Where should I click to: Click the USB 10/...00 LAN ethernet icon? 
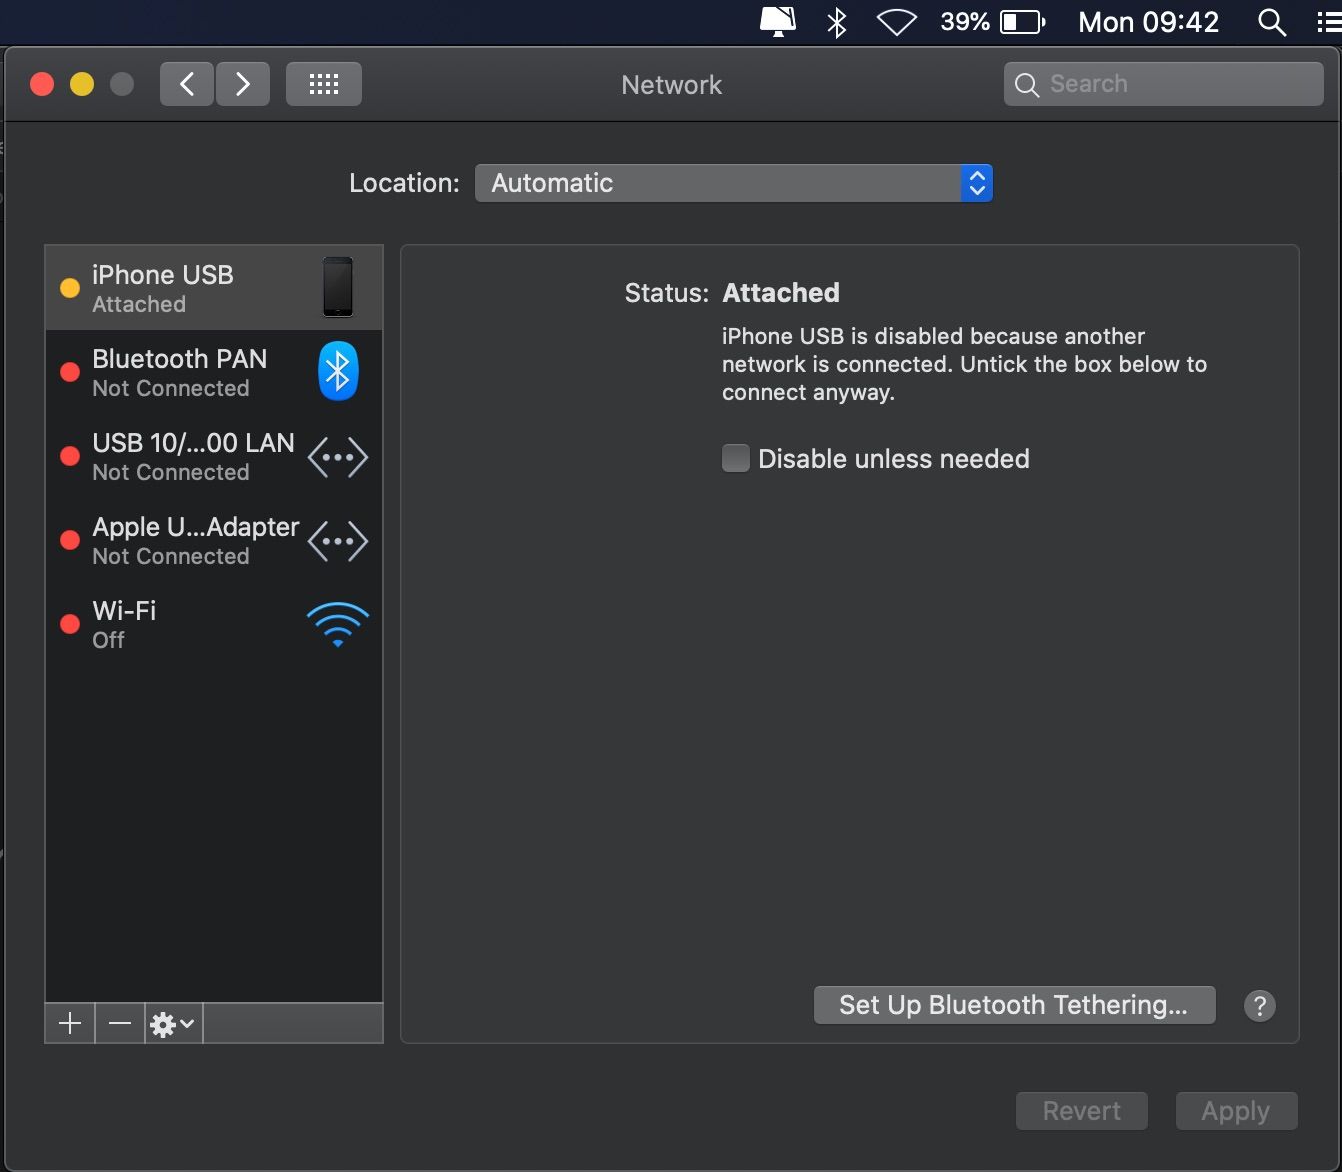tap(338, 457)
